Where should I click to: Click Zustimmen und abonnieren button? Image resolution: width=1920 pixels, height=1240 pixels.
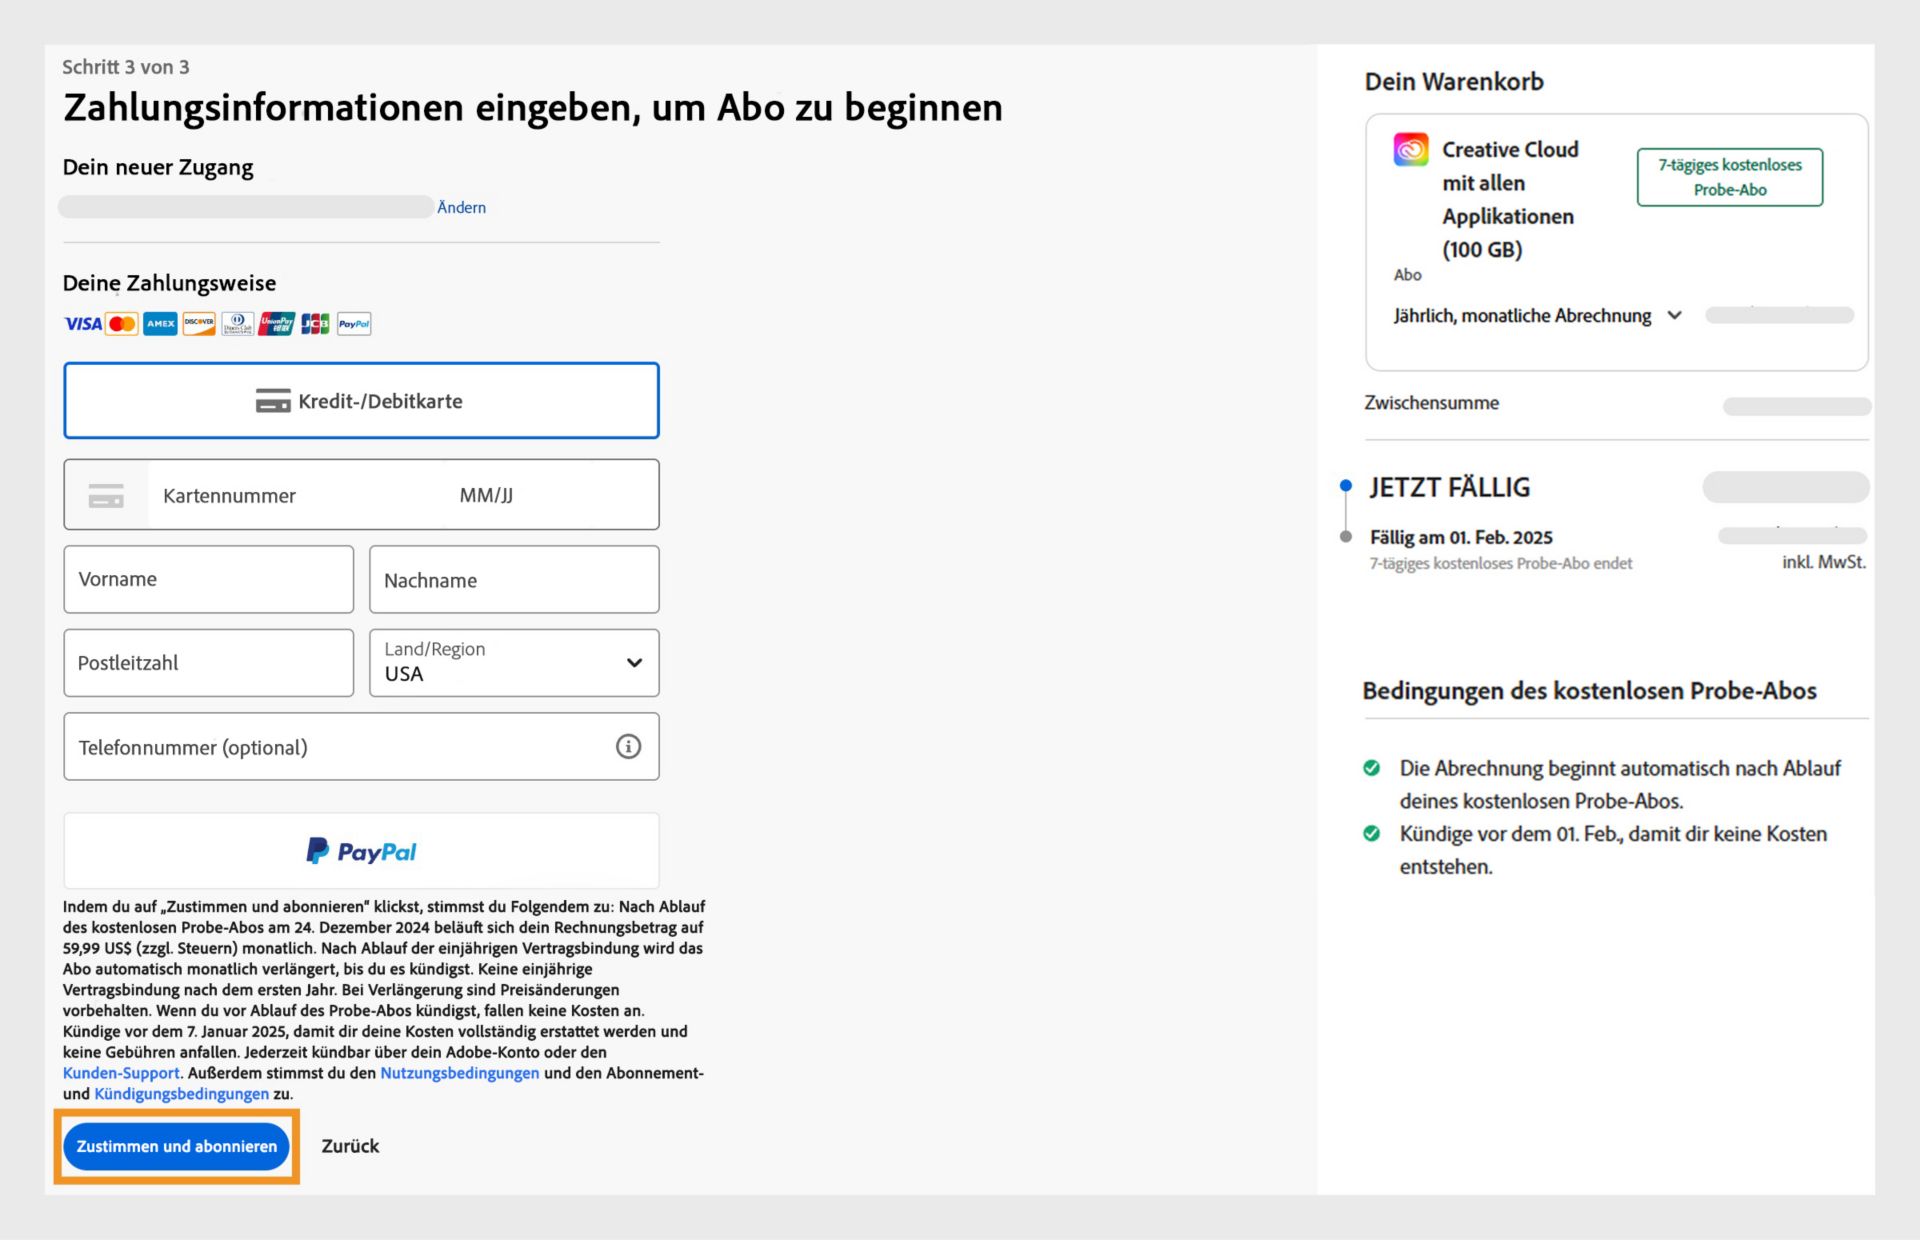pyautogui.click(x=177, y=1146)
